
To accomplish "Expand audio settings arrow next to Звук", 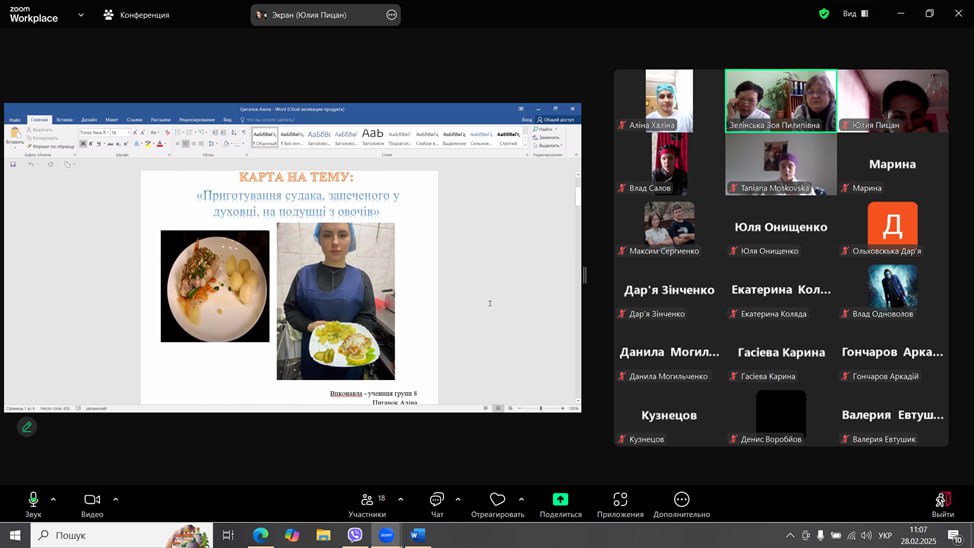I will tap(53, 499).
